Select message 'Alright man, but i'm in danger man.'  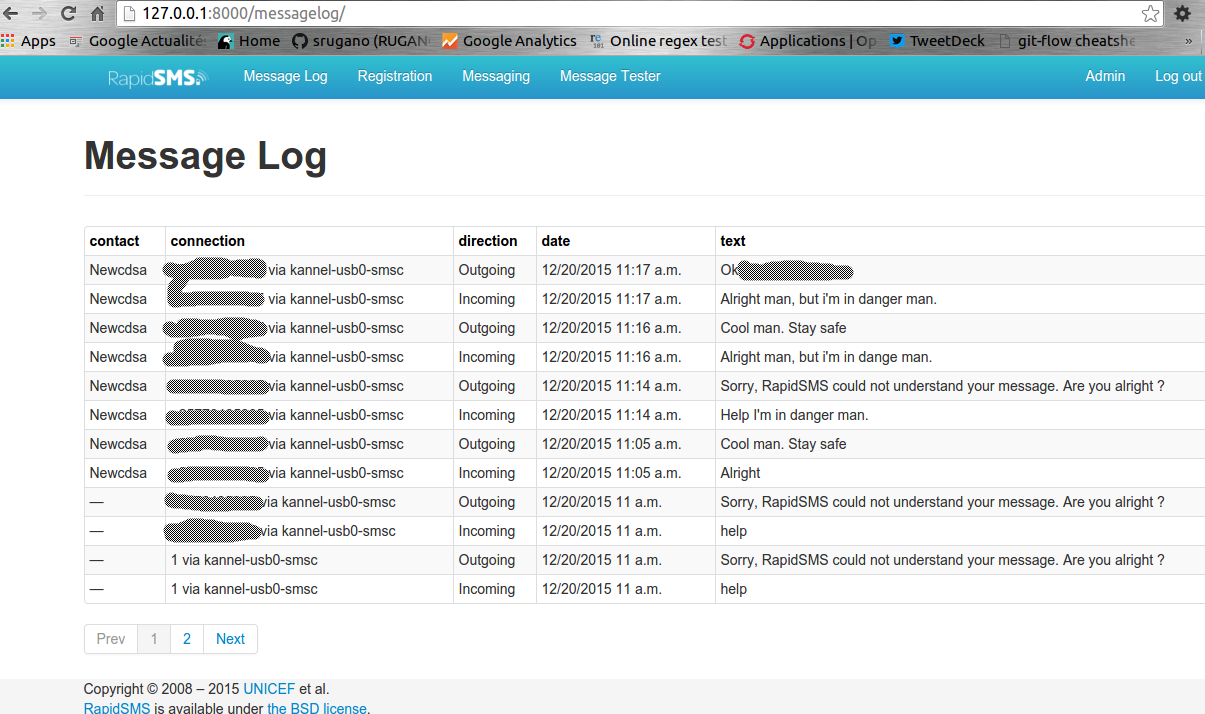tap(828, 299)
